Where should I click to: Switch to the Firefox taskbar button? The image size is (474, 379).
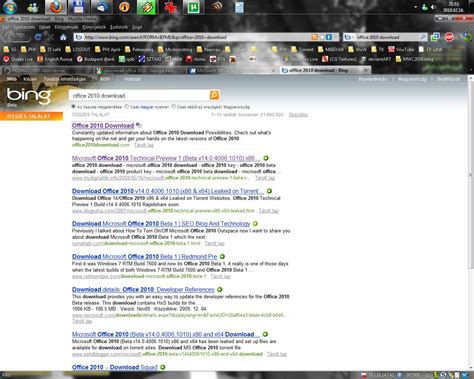point(56,7)
